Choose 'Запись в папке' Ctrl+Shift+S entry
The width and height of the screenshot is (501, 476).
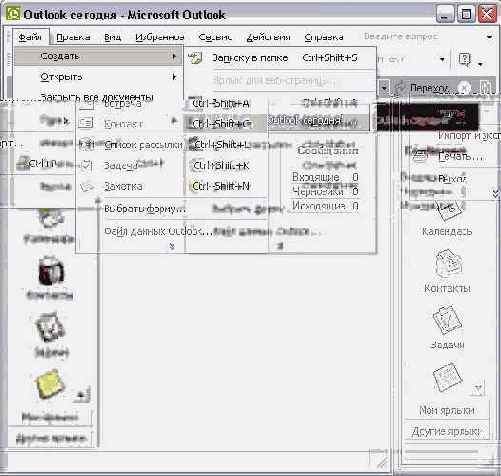point(280,58)
